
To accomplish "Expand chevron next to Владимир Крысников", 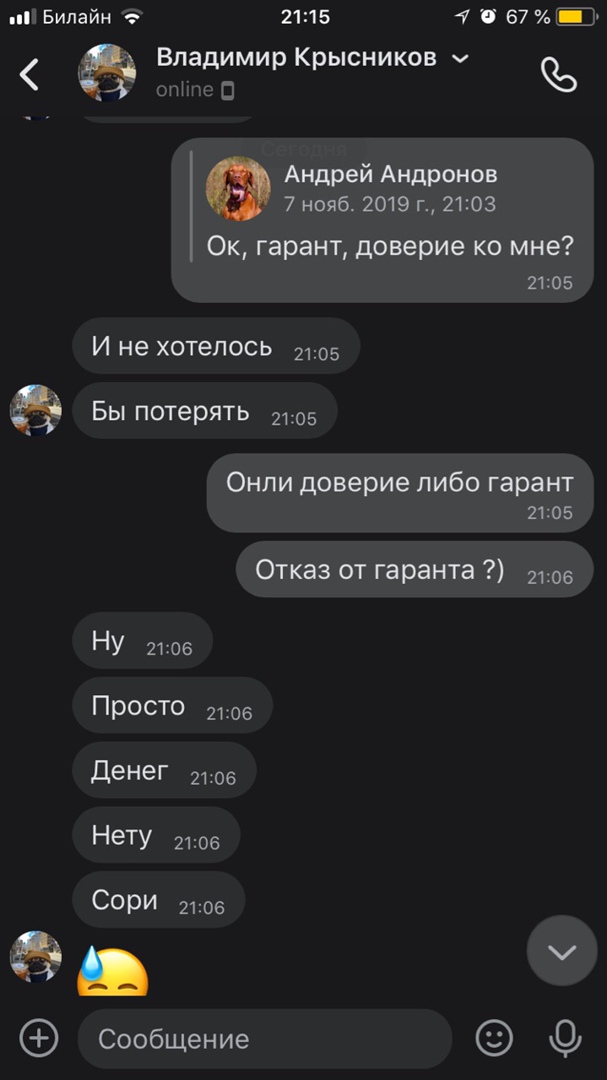I will click(460, 59).
